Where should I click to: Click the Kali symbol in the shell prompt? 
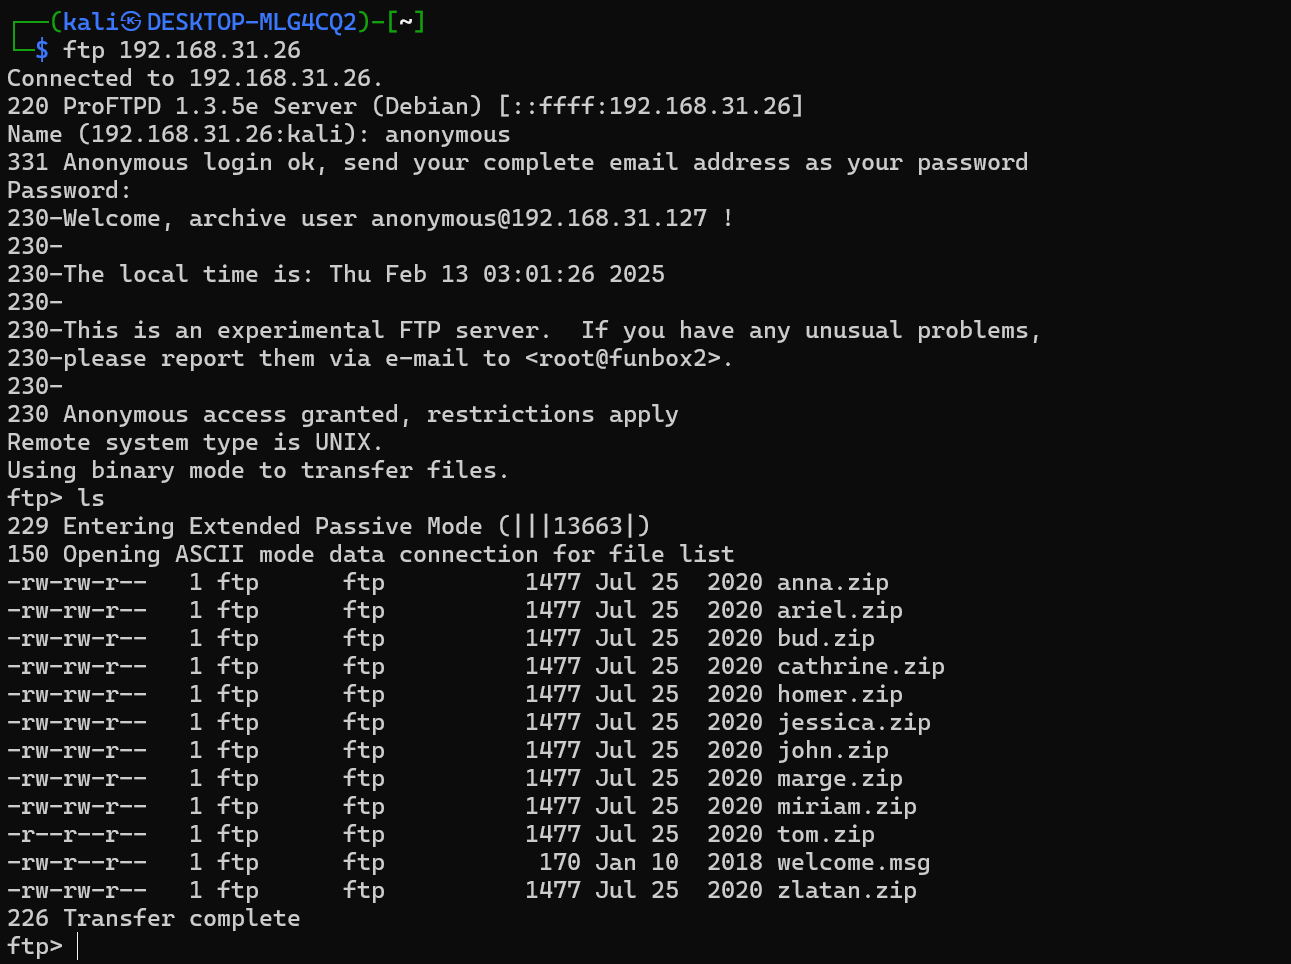click(131, 22)
